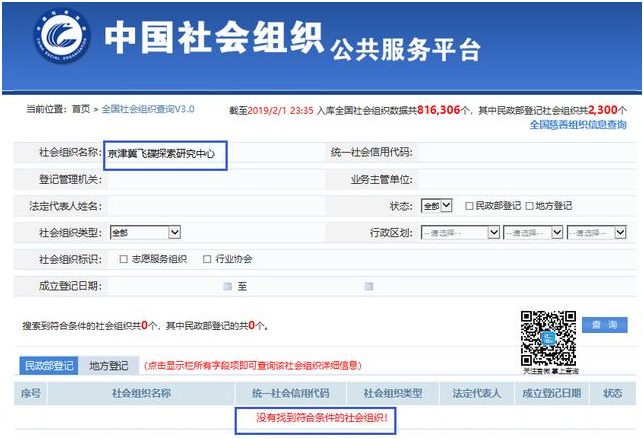The height and width of the screenshot is (439, 643).
Task: Click the QR code image
Action: (x=548, y=339)
